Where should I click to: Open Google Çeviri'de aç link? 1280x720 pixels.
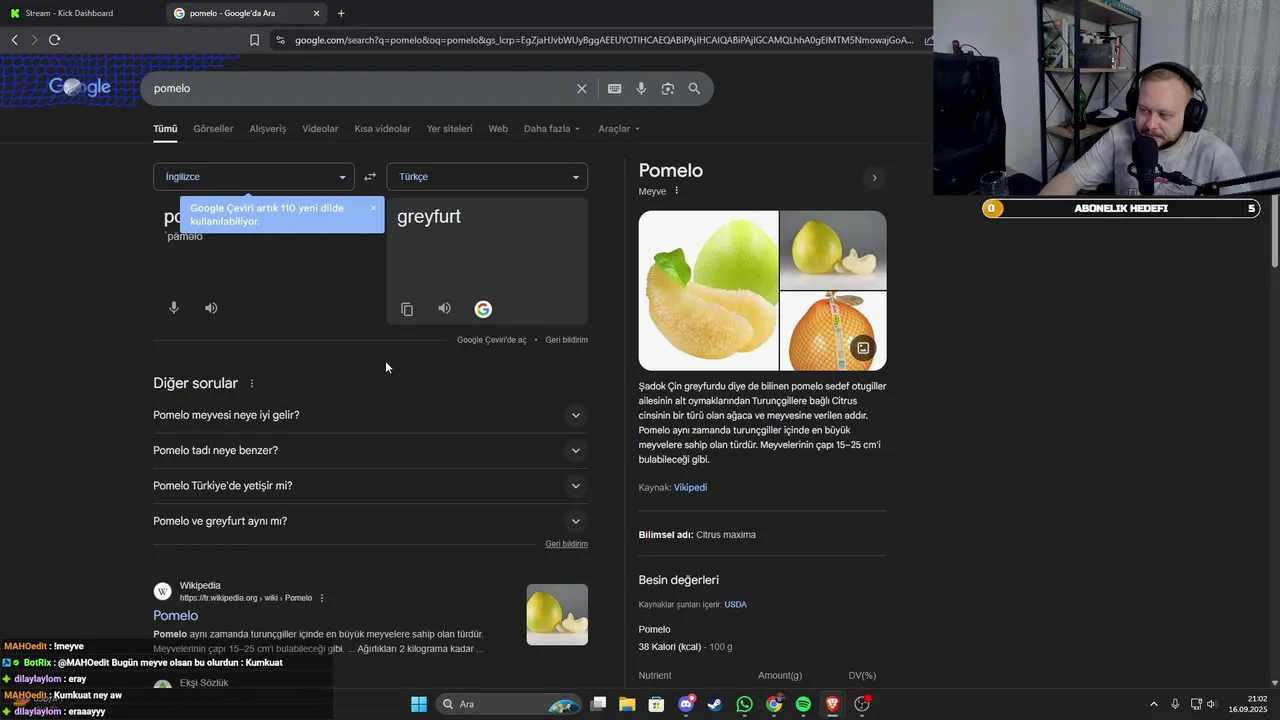(491, 340)
